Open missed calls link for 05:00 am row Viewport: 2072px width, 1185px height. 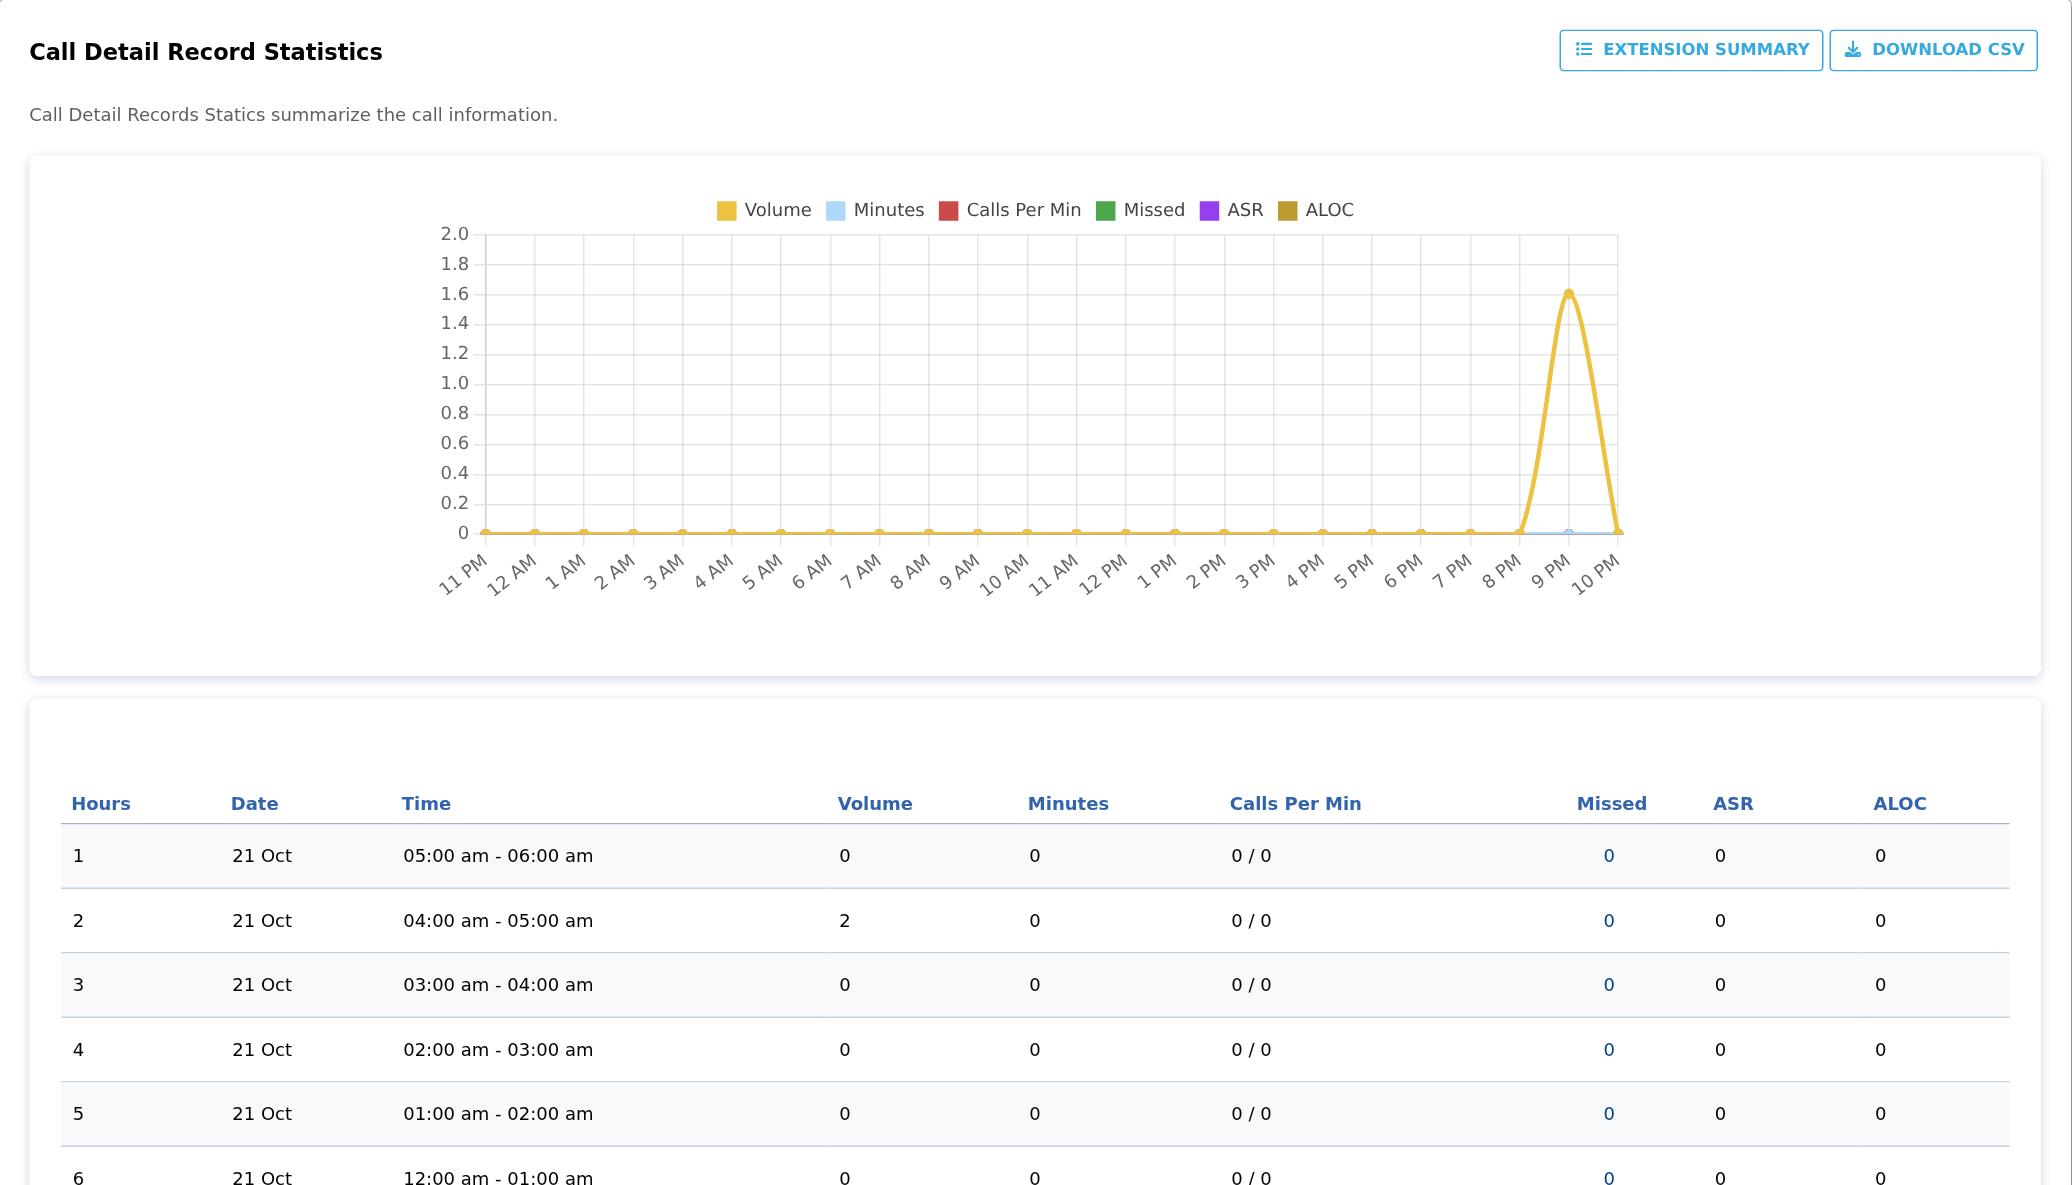click(x=1609, y=856)
